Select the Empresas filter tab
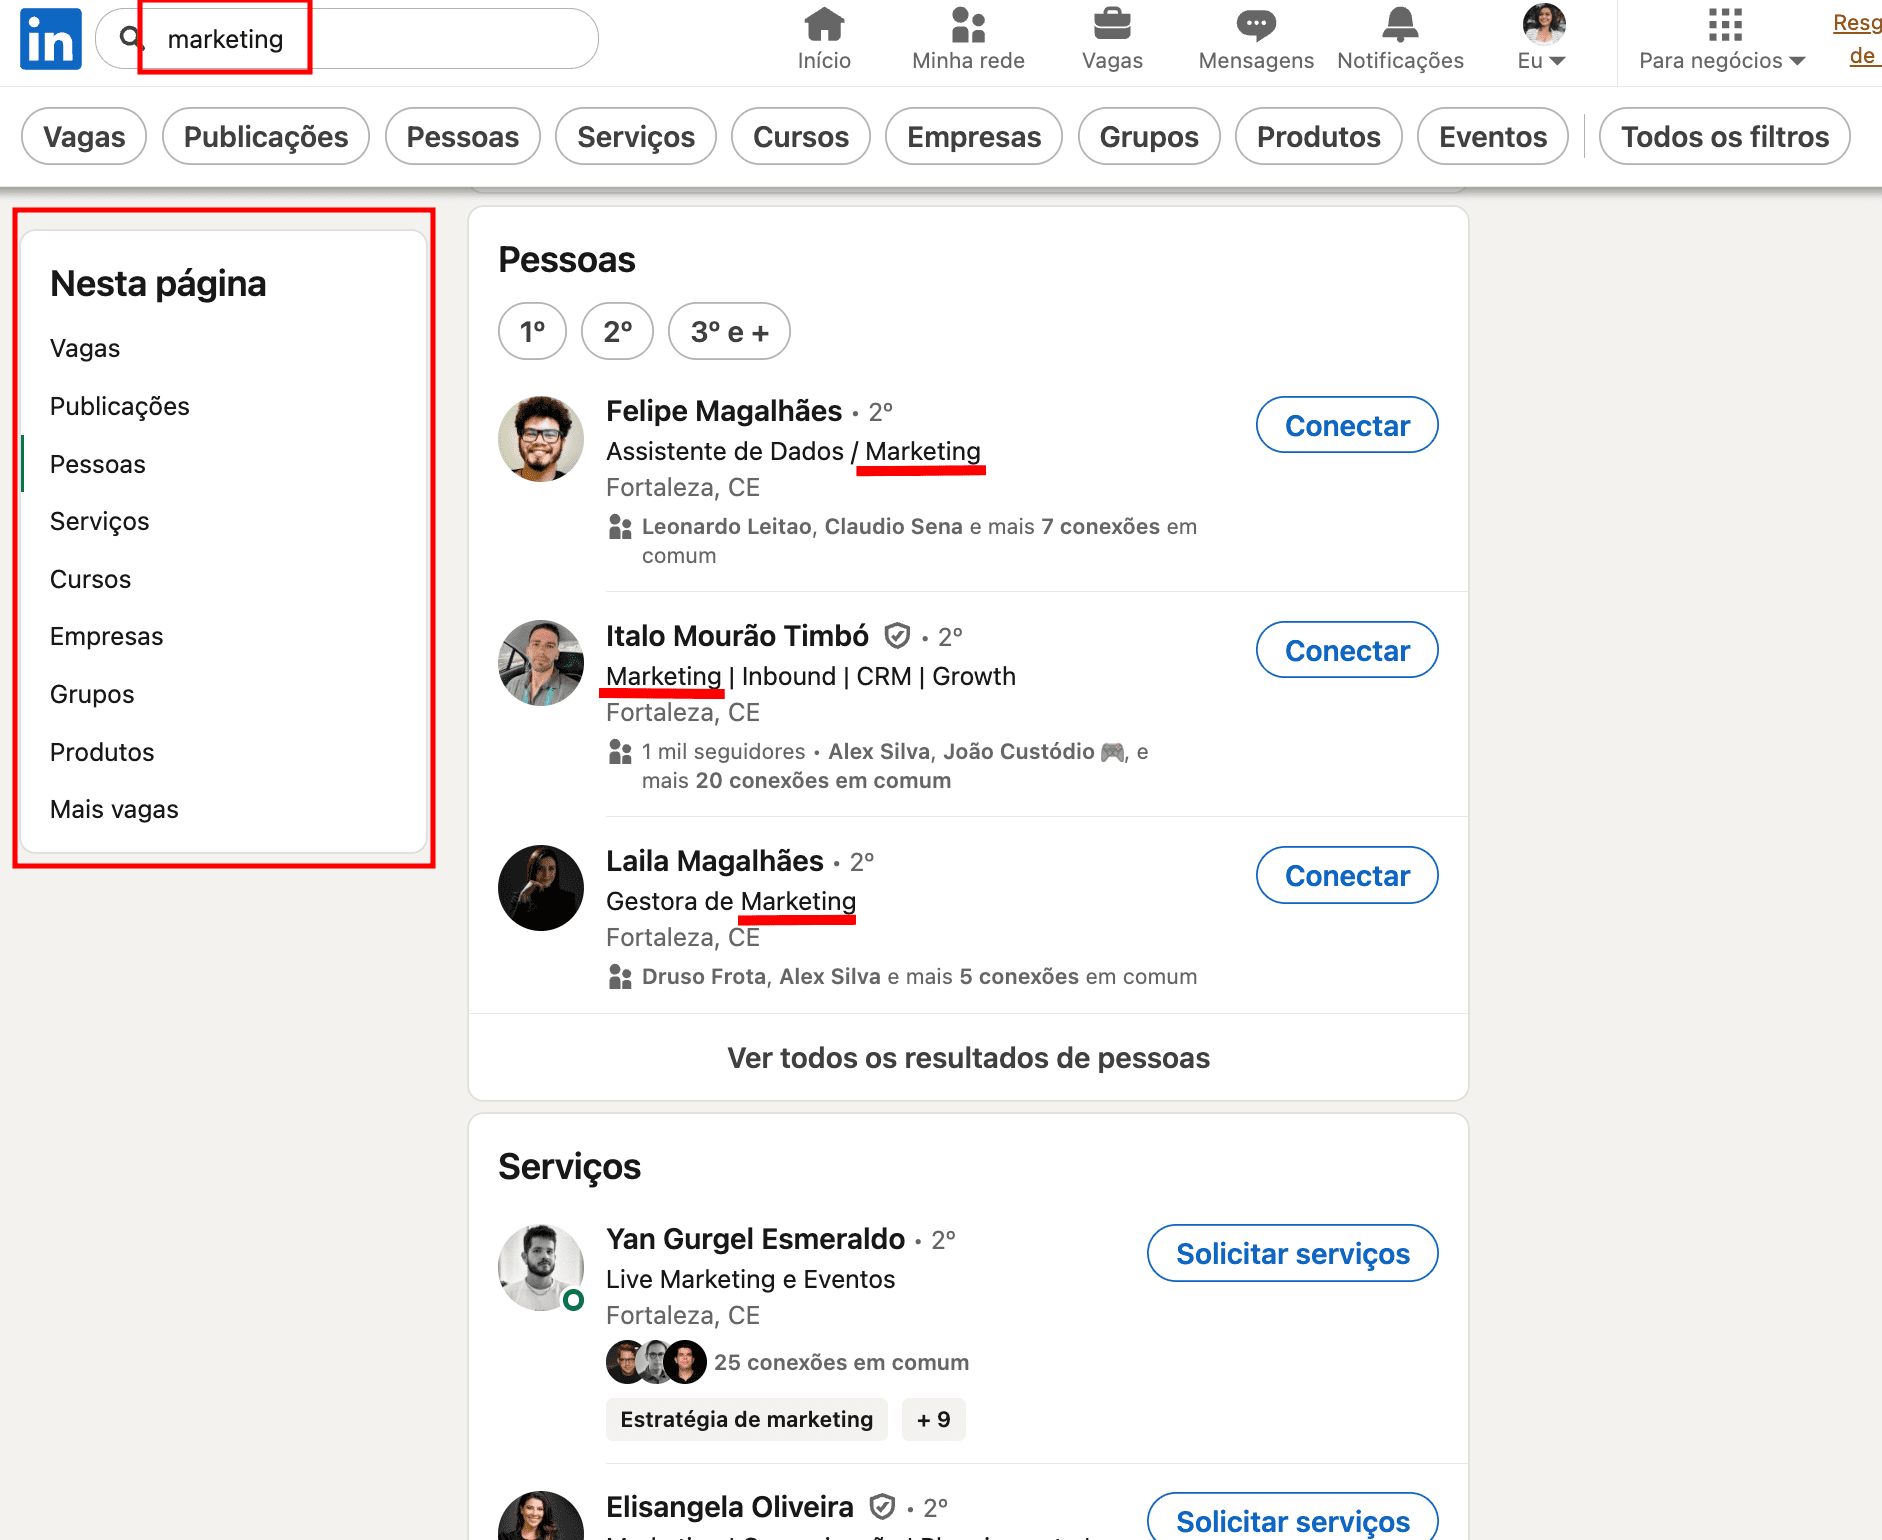 click(x=973, y=137)
